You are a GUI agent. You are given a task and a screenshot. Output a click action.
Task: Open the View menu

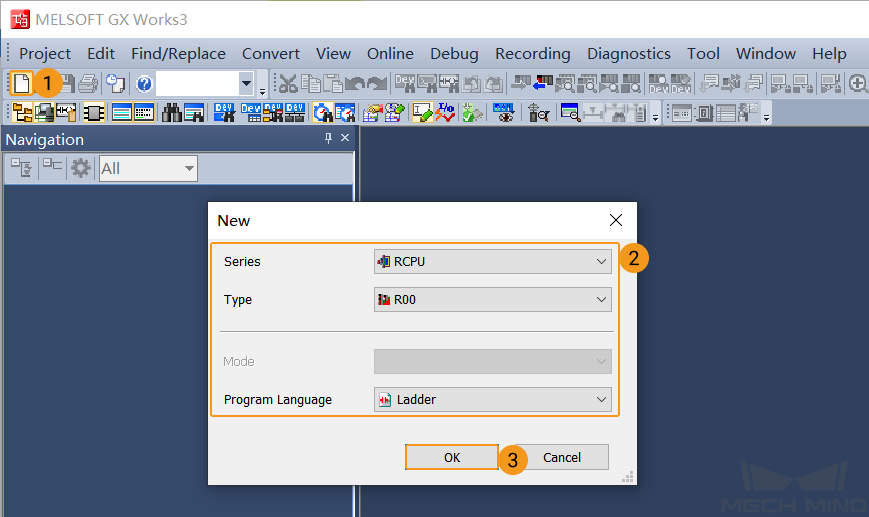pos(333,54)
